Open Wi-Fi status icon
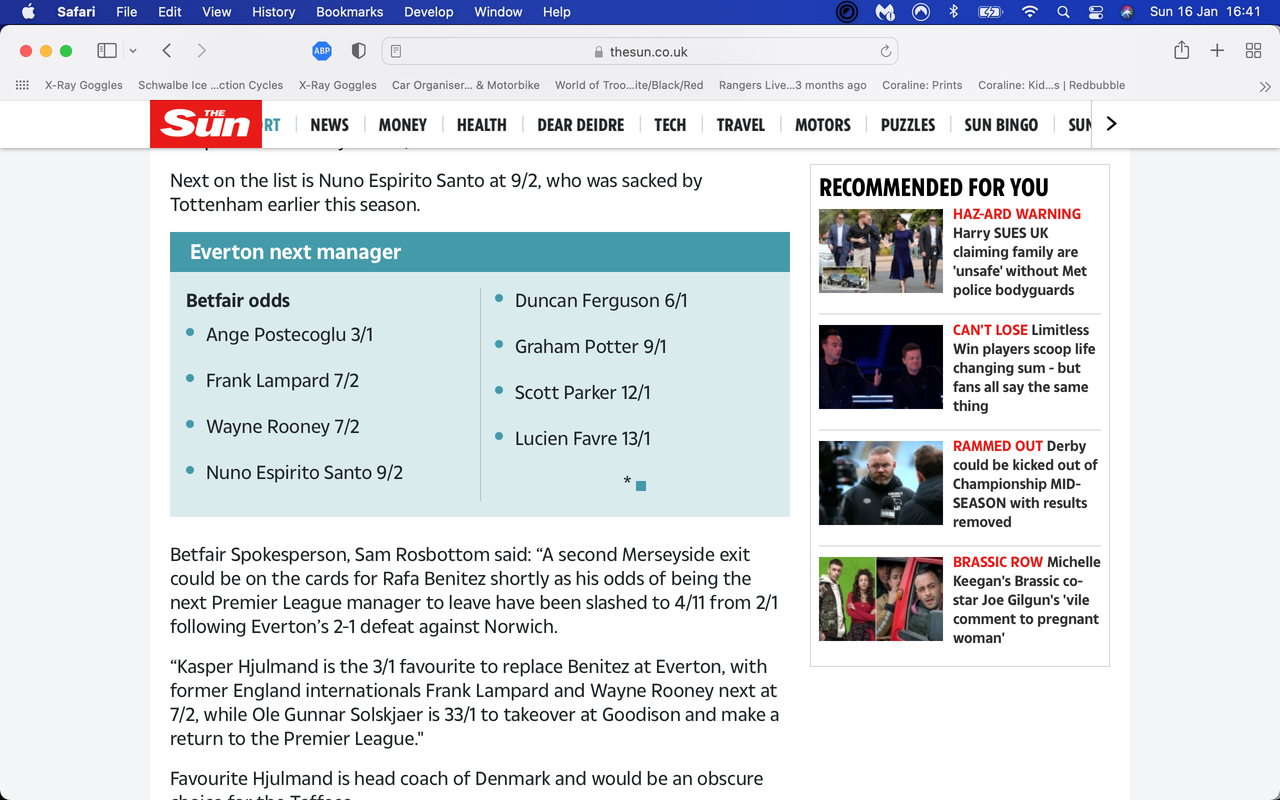 1030,12
